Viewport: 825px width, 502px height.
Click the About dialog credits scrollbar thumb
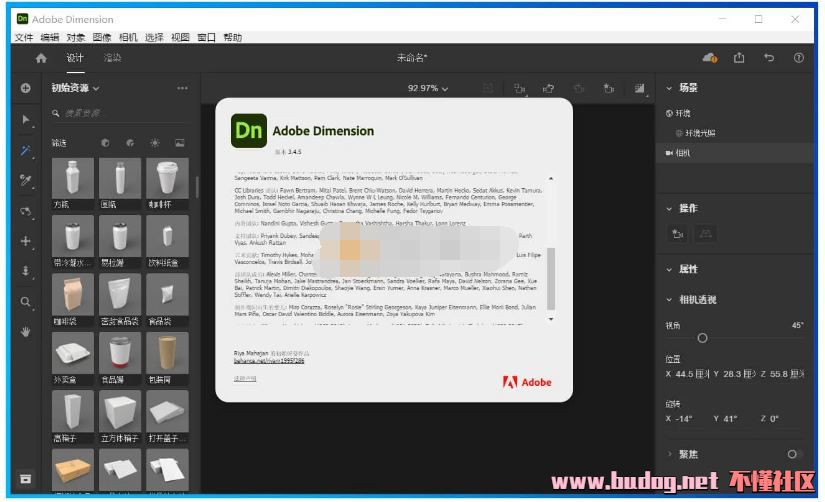pos(551,279)
